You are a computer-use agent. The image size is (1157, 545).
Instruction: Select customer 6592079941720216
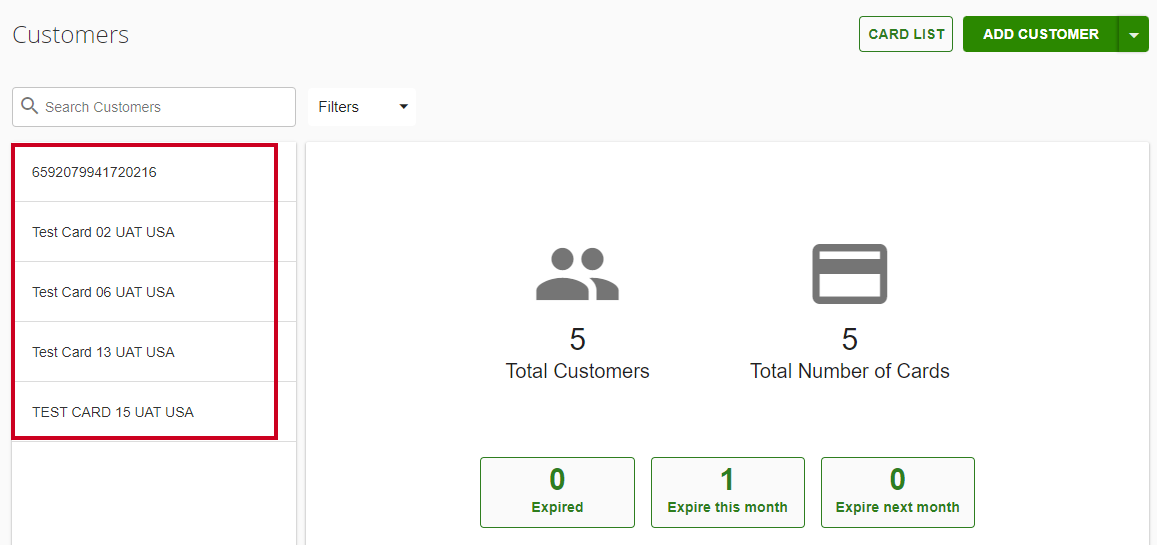pos(154,172)
